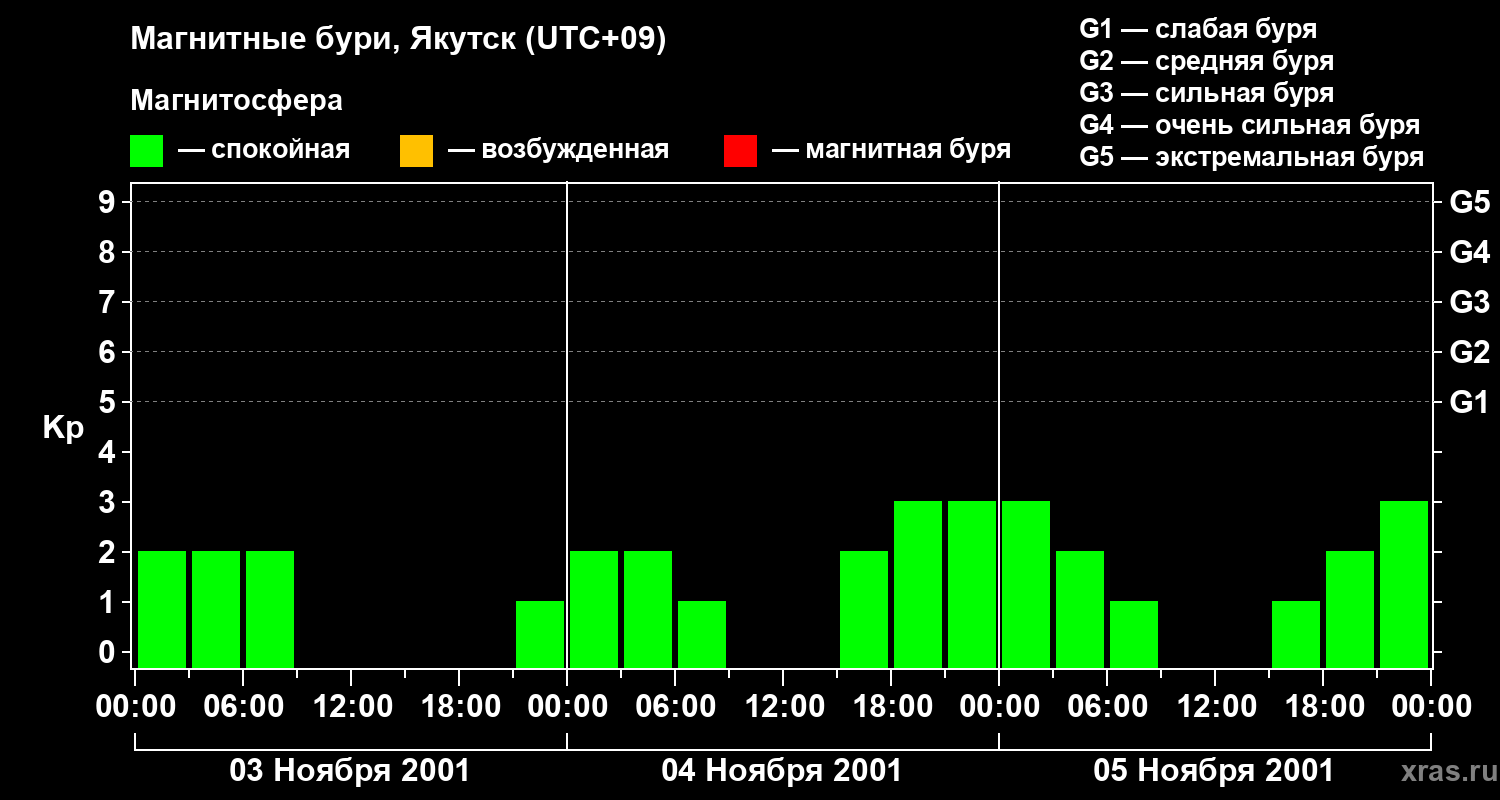Click the green 'спокойная' legend swatch
Image resolution: width=1500 pixels, height=800 pixels.
pos(147,151)
